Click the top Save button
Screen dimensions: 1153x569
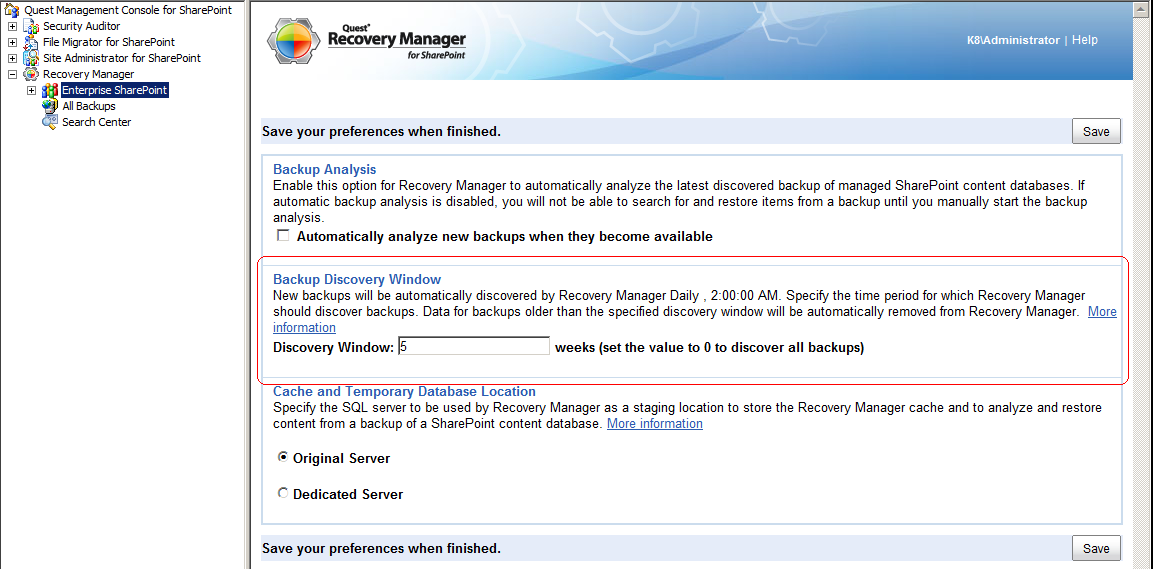tap(1096, 132)
